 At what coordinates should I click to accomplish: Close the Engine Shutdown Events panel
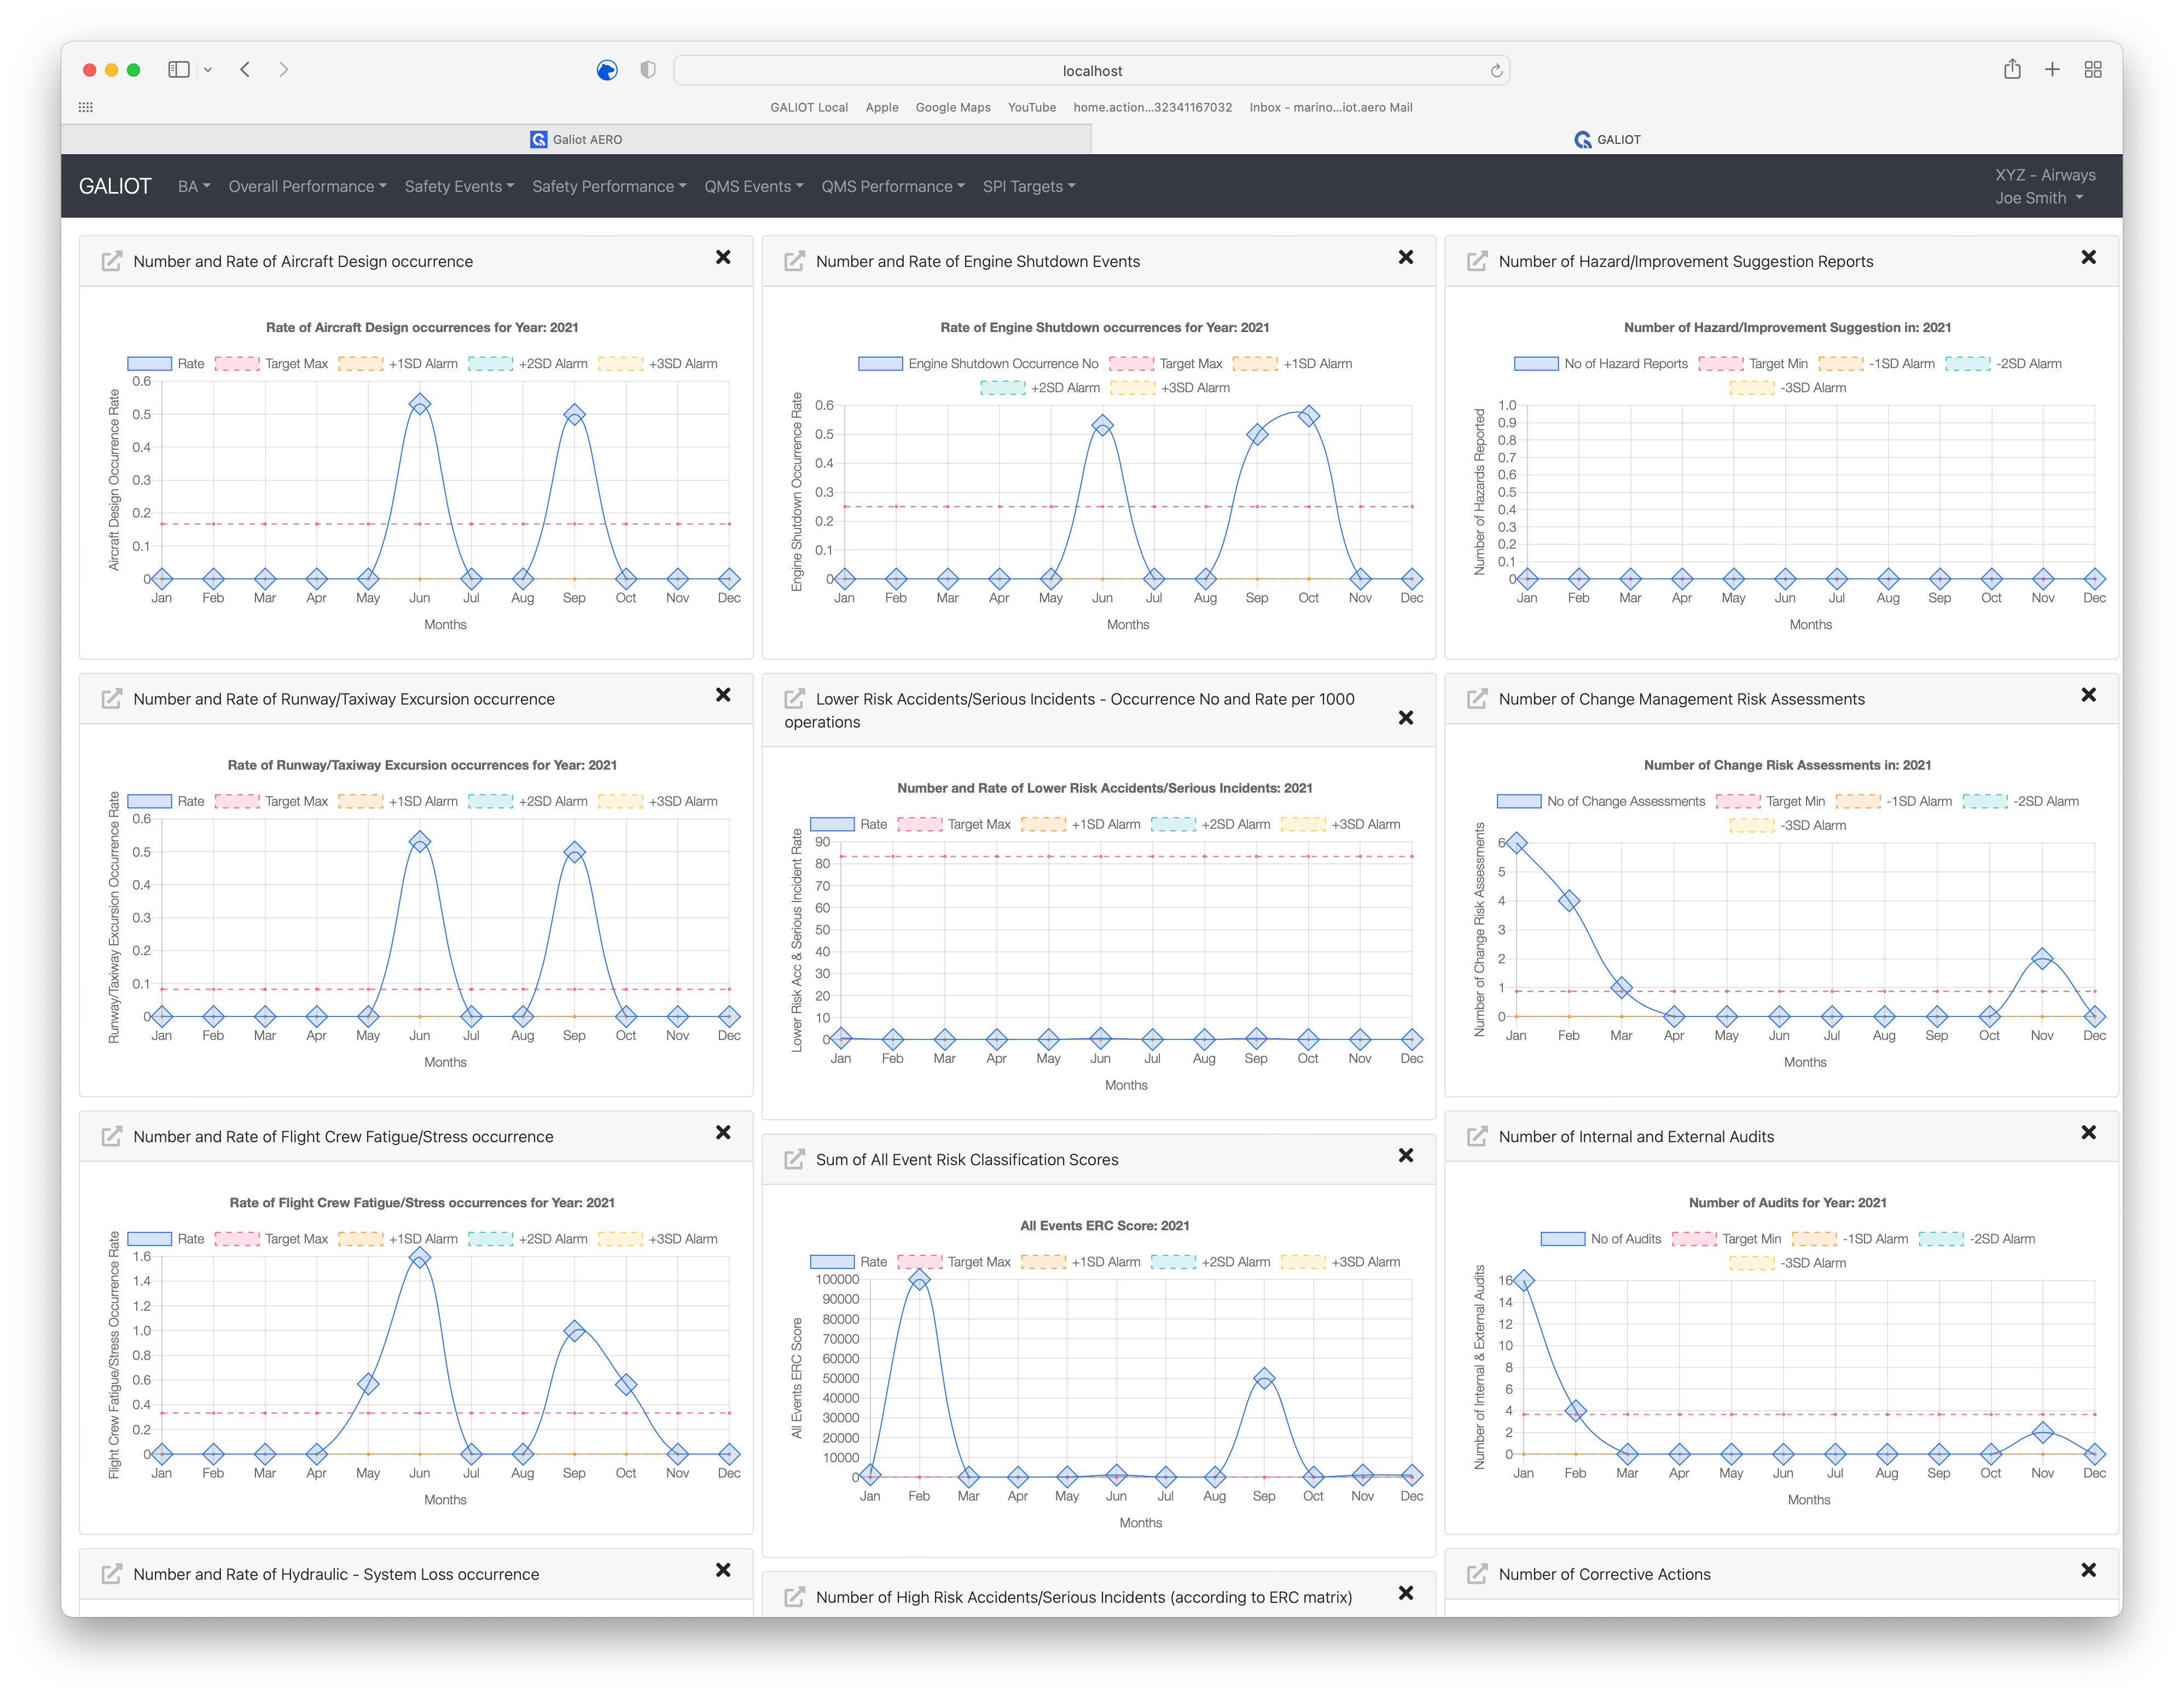1405,258
